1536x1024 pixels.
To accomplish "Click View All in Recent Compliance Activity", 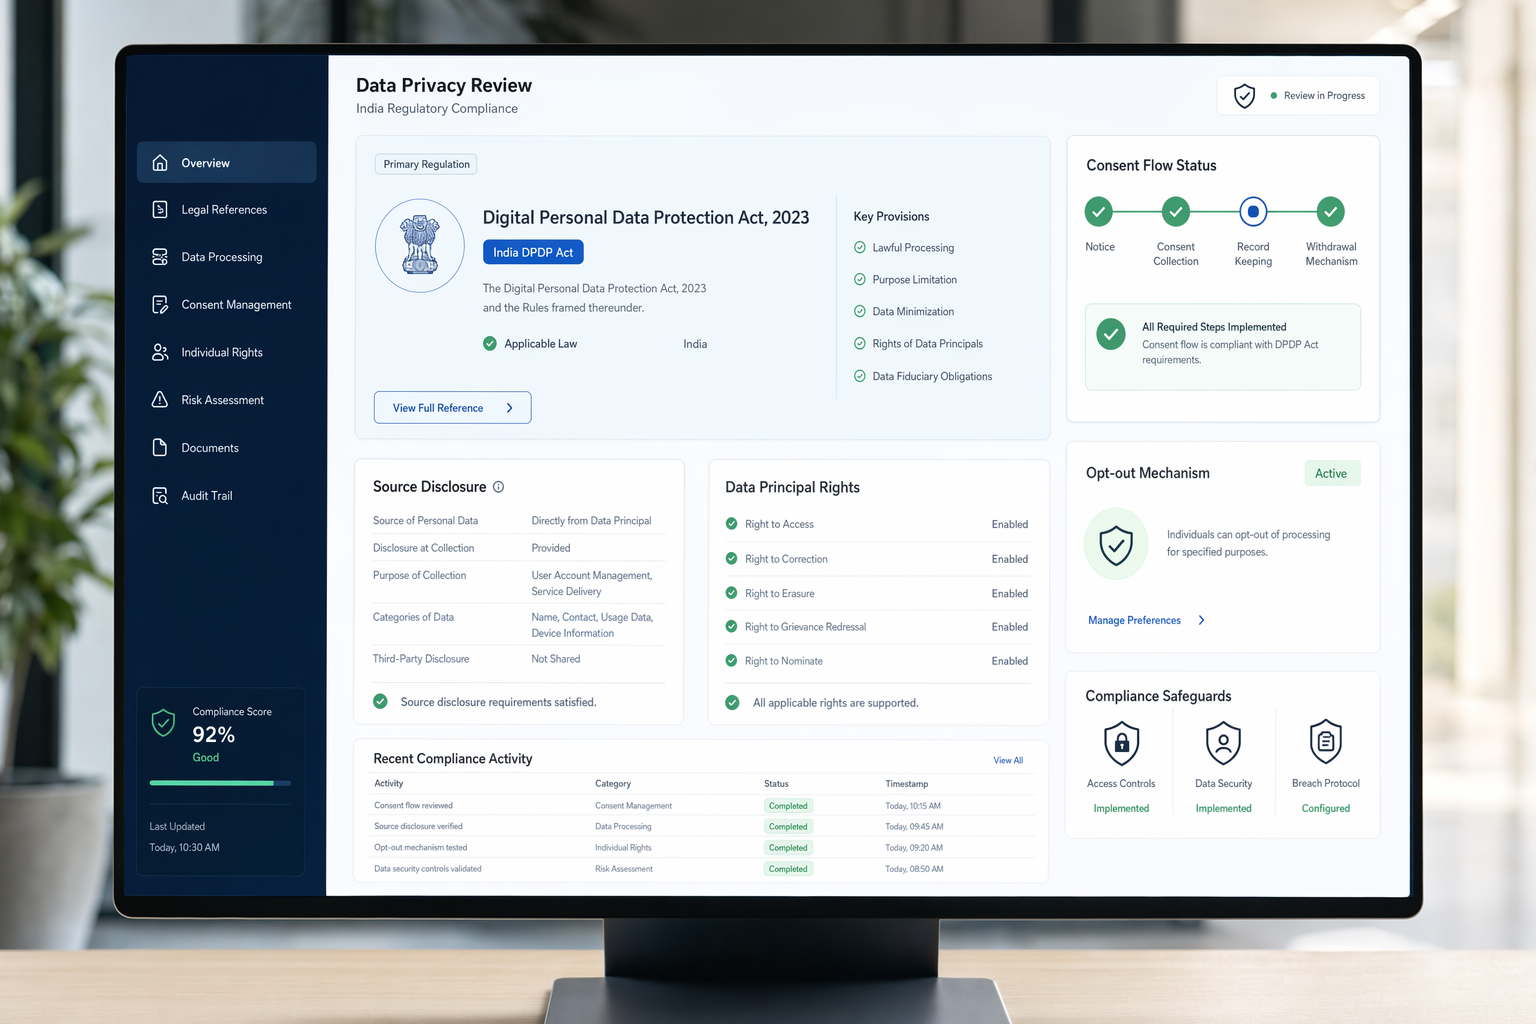I will coord(1008,760).
